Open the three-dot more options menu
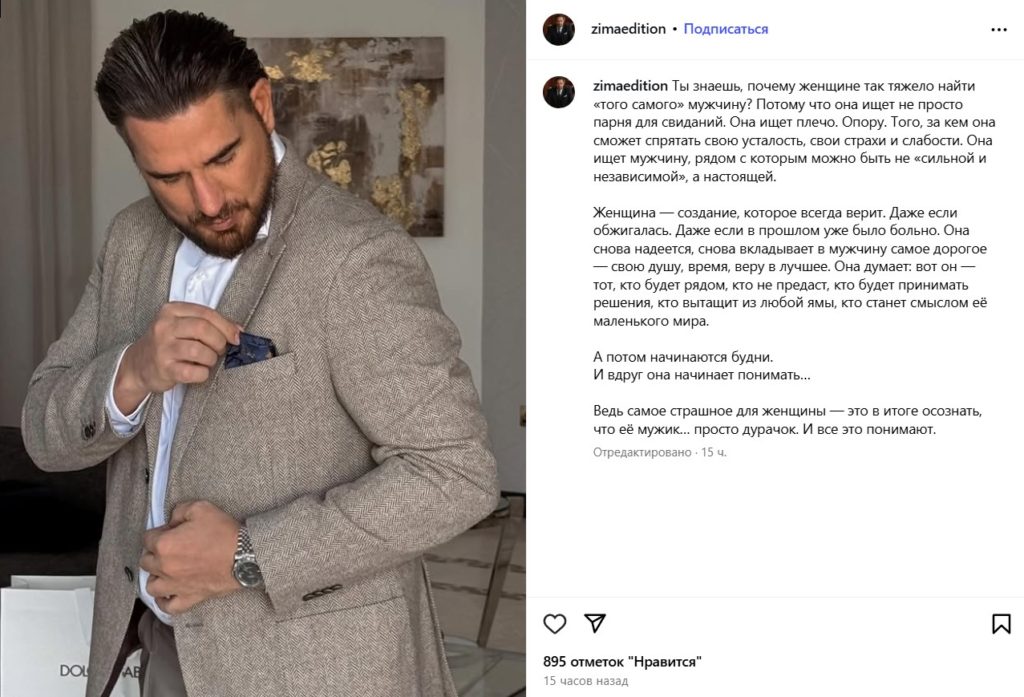This screenshot has height=697, width=1024. click(999, 29)
